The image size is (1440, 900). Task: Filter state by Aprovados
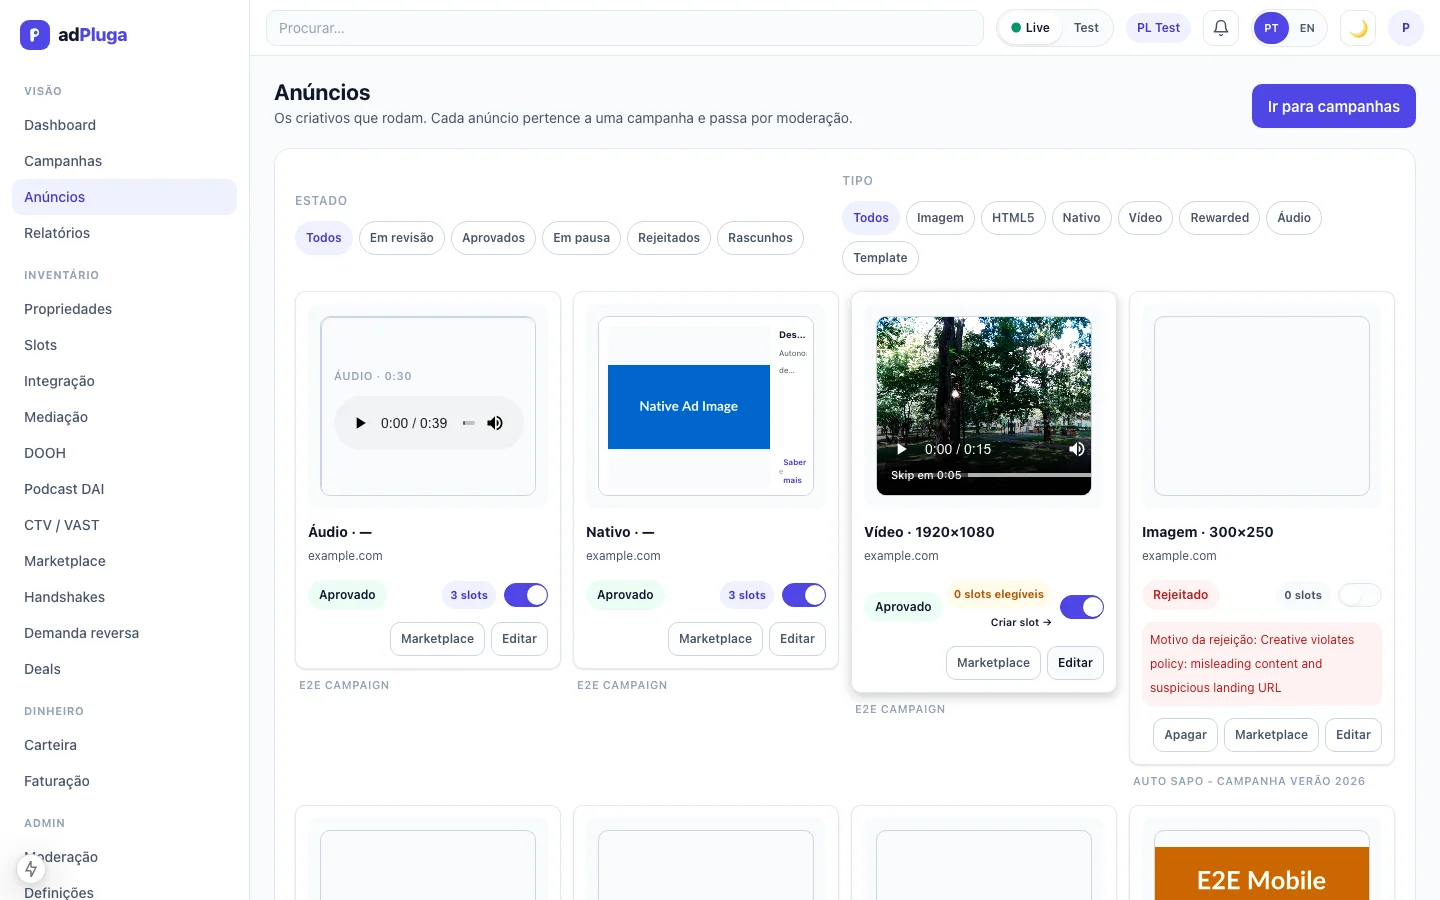[493, 238]
